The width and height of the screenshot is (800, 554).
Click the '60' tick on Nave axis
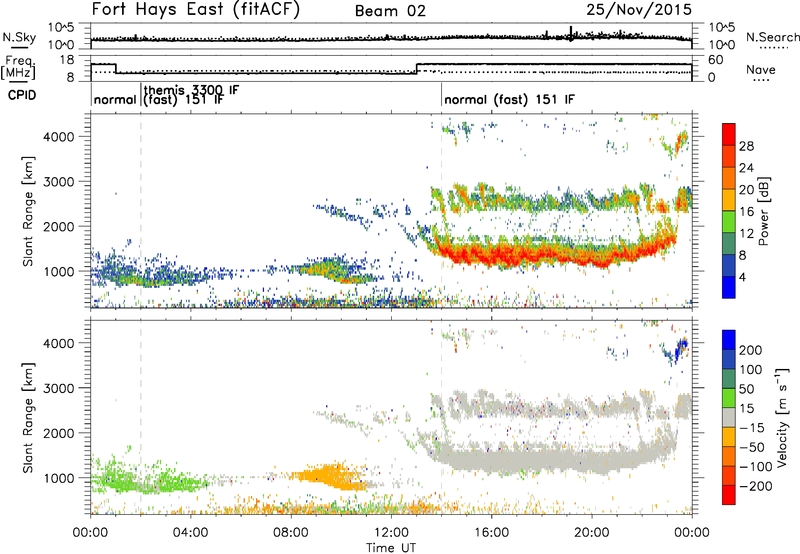(x=716, y=60)
